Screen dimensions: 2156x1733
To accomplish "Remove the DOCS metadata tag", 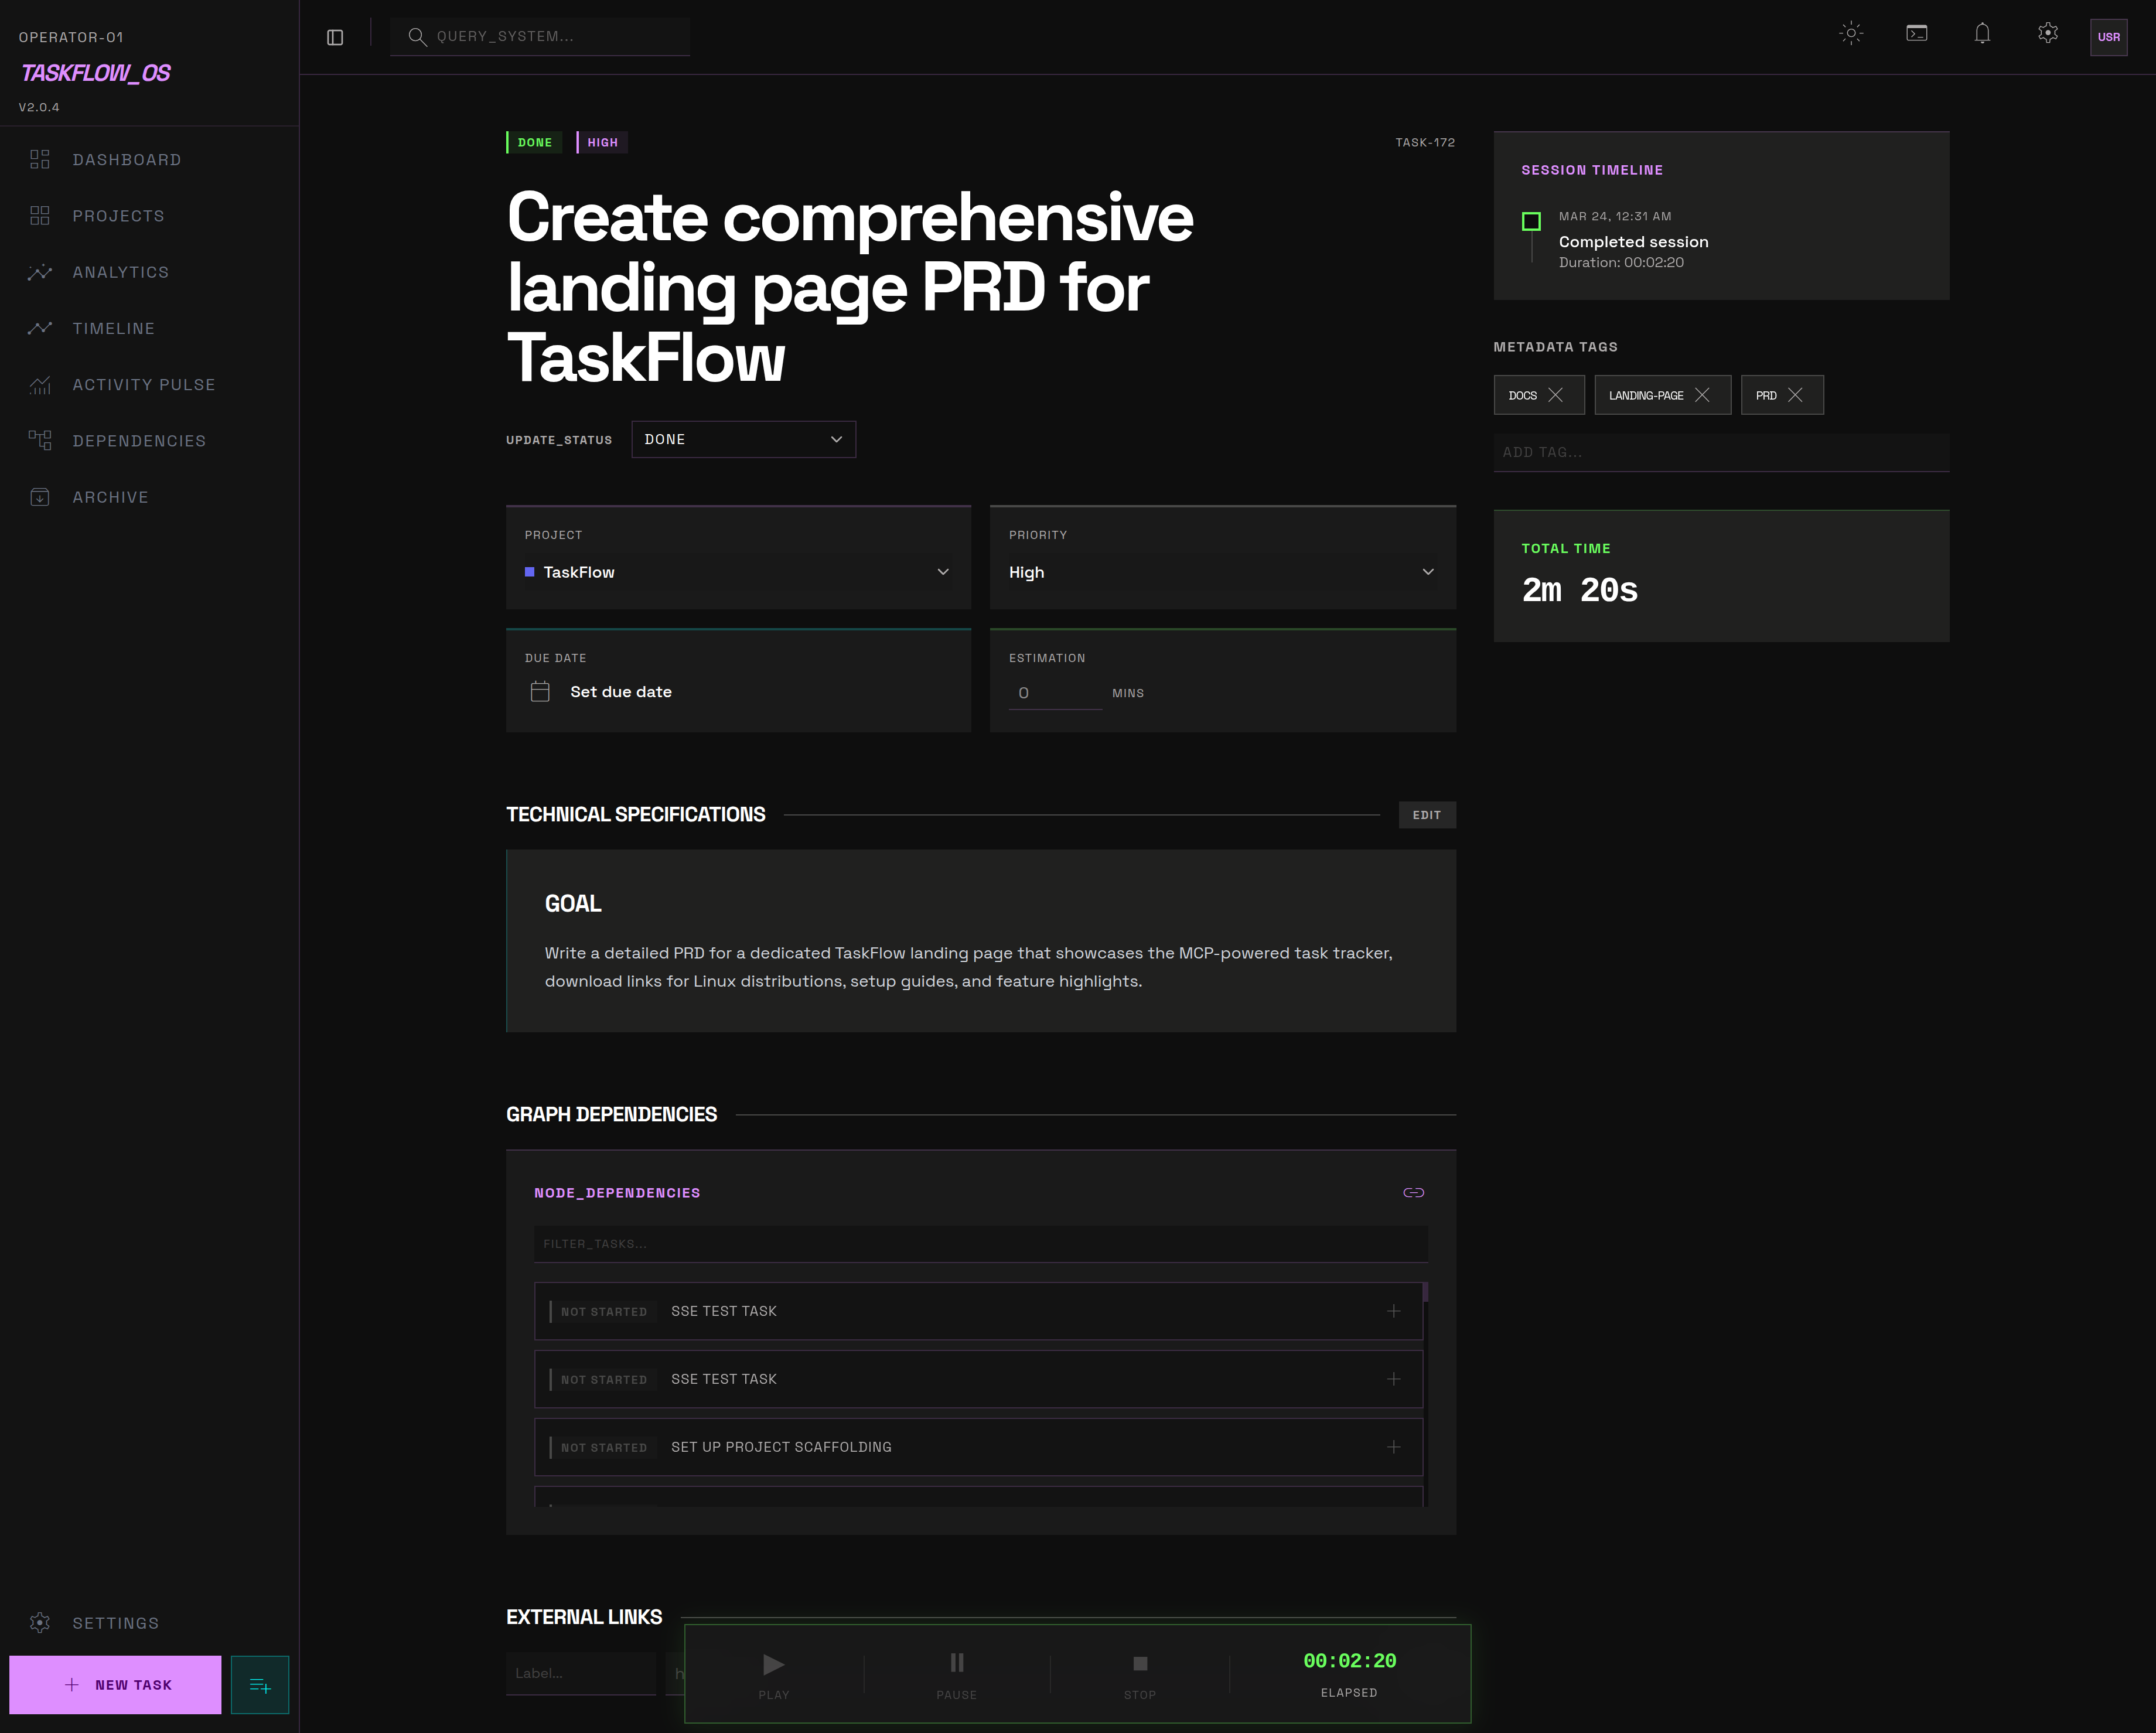I will [x=1558, y=394].
